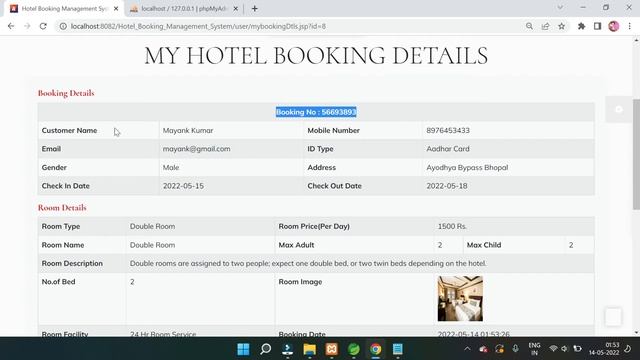This screenshot has width=640, height=360.
Task: Bookmark this page with the star
Action: (x=562, y=26)
